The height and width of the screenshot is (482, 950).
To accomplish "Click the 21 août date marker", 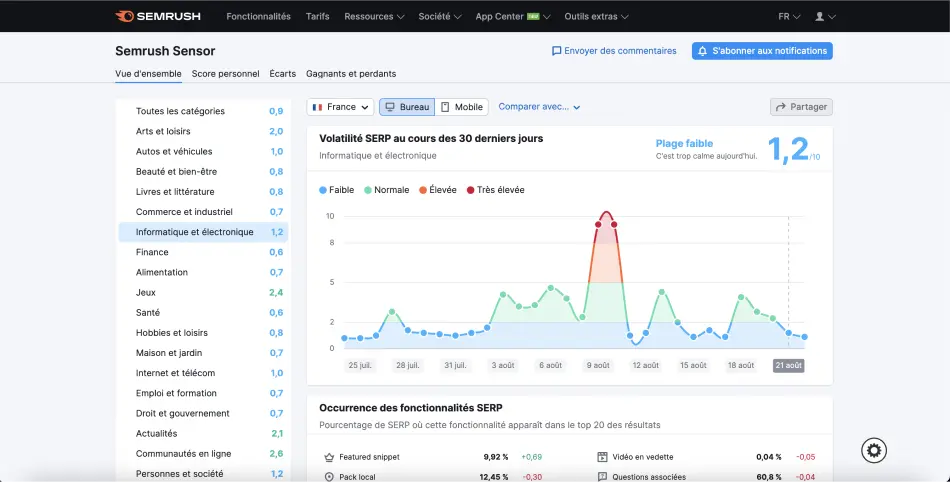I will click(788, 365).
